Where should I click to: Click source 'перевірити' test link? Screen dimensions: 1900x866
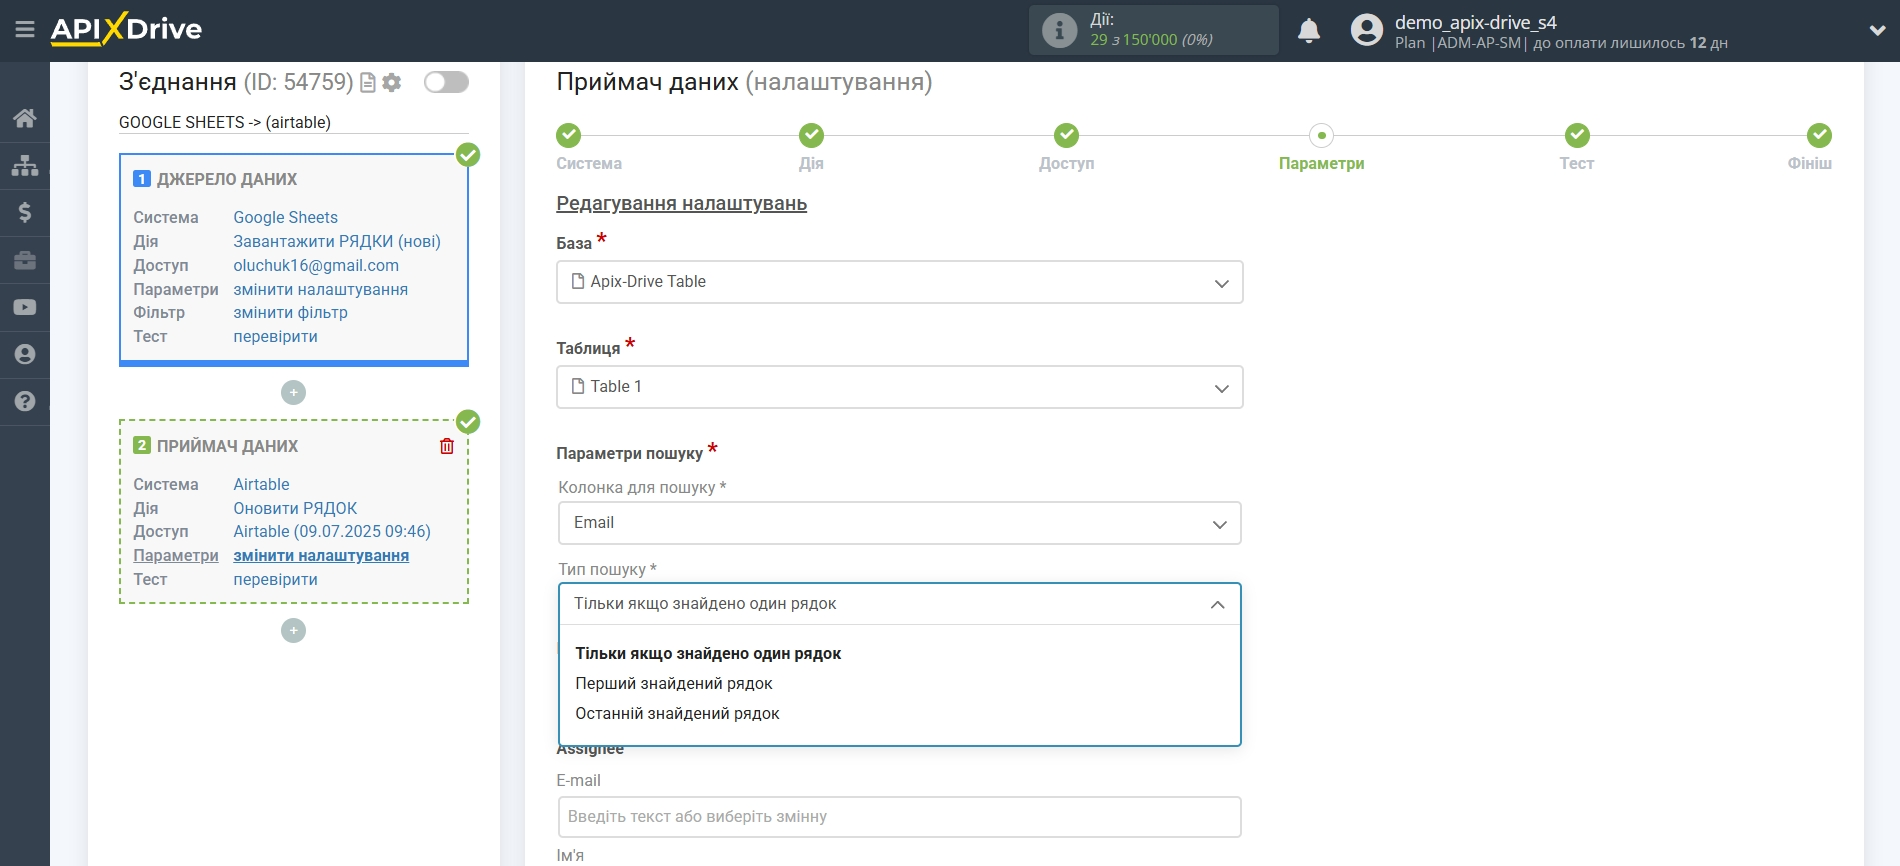(275, 337)
